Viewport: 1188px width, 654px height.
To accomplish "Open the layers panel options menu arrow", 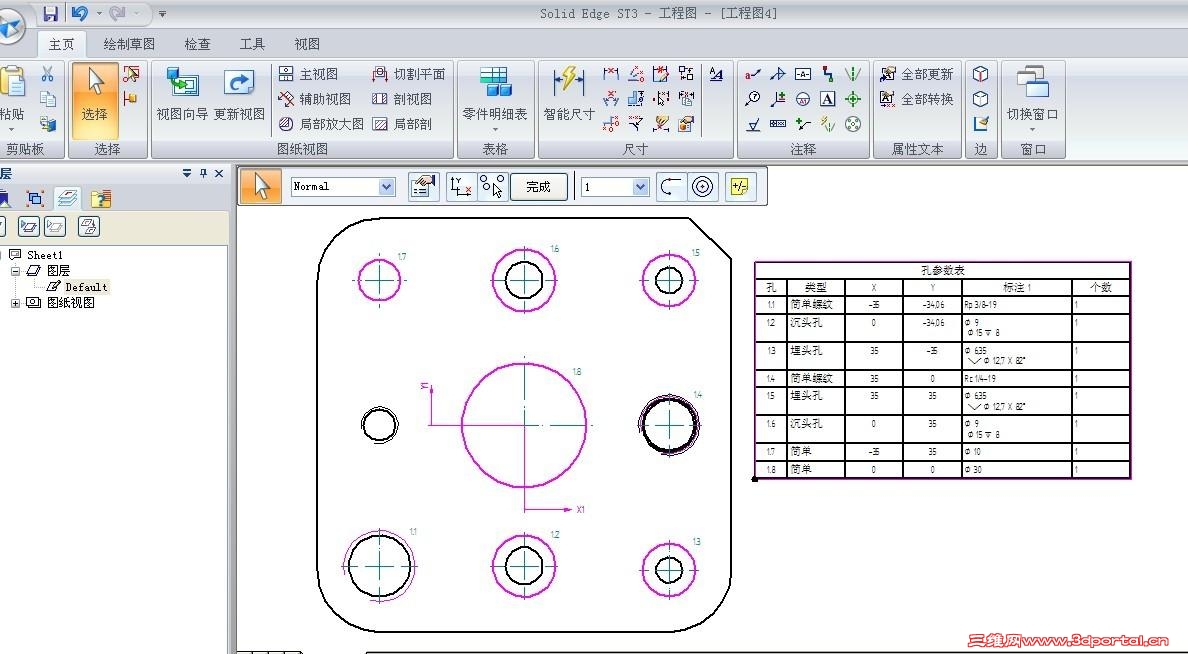I will tap(186, 174).
